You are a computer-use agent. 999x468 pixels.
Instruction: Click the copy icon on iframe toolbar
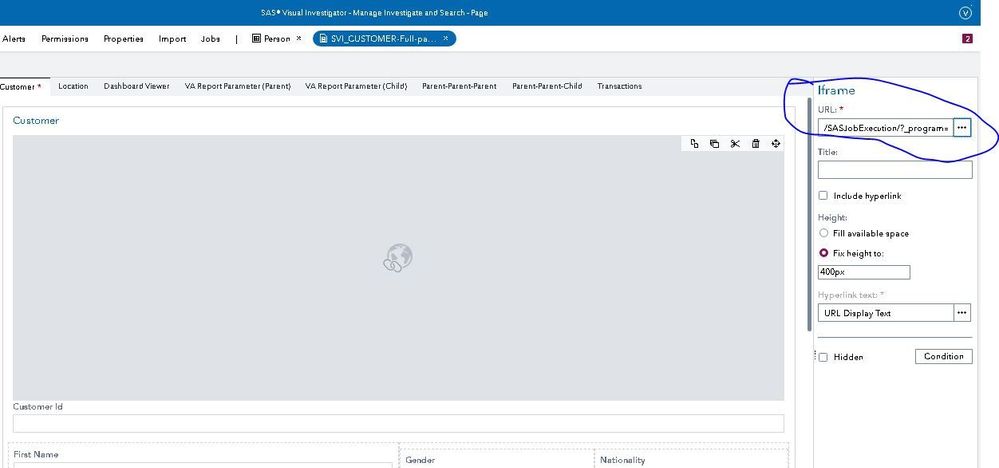coord(694,144)
